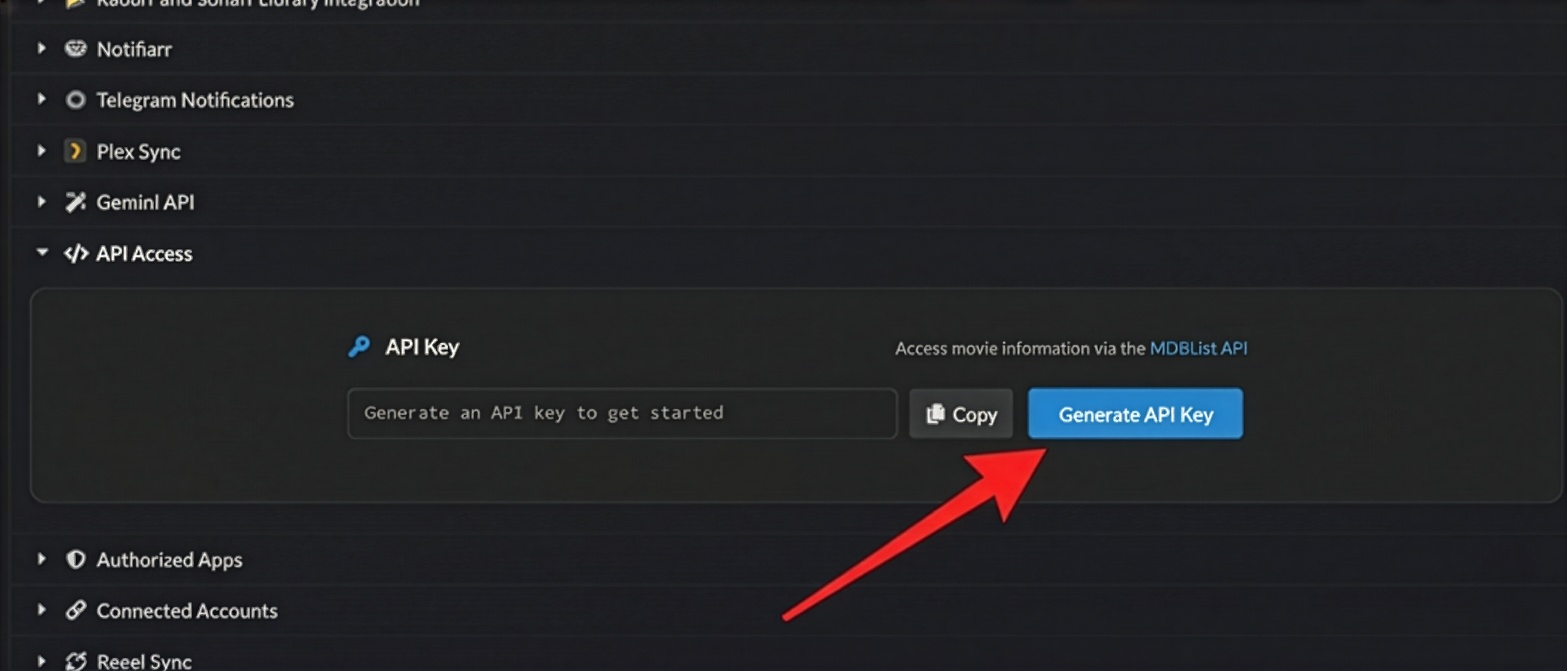
Task: Collapse the API Access section arrow
Action: [x=41, y=253]
